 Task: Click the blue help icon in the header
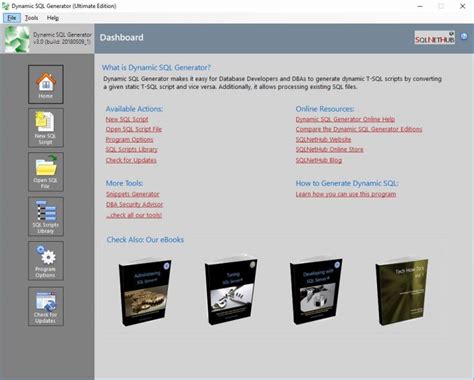[x=464, y=36]
